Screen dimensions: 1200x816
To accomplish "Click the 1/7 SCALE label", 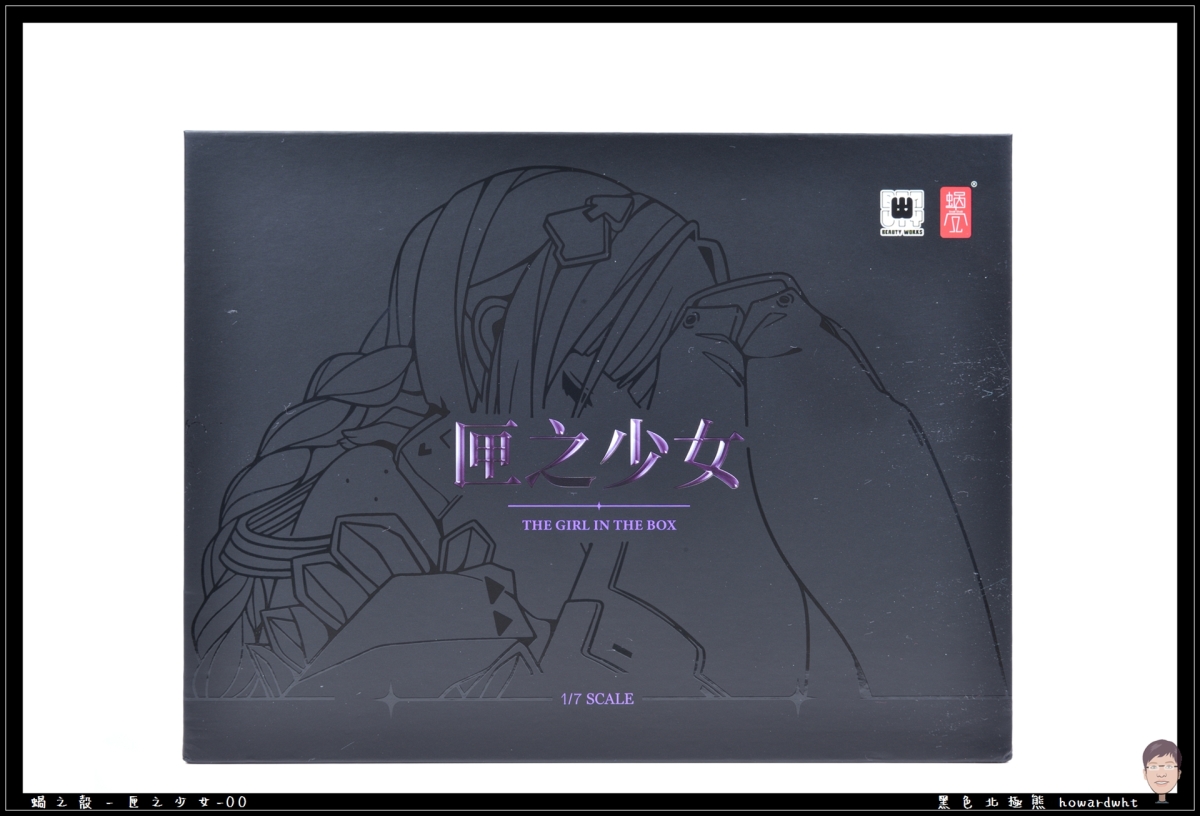I will coord(598,700).
